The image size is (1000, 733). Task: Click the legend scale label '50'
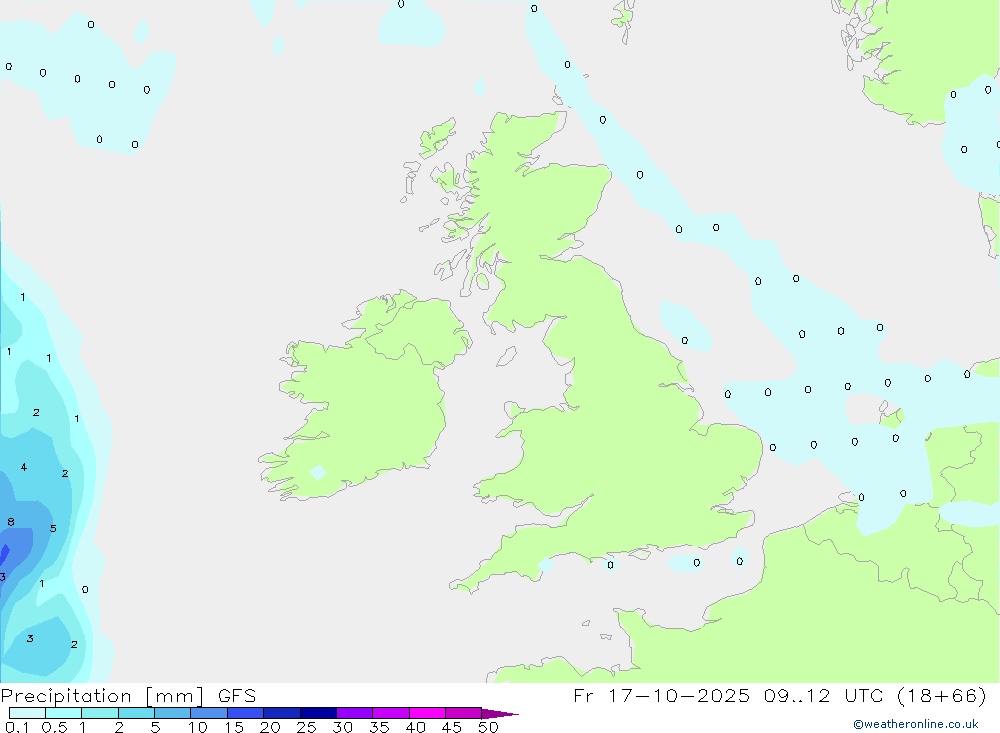point(488,727)
